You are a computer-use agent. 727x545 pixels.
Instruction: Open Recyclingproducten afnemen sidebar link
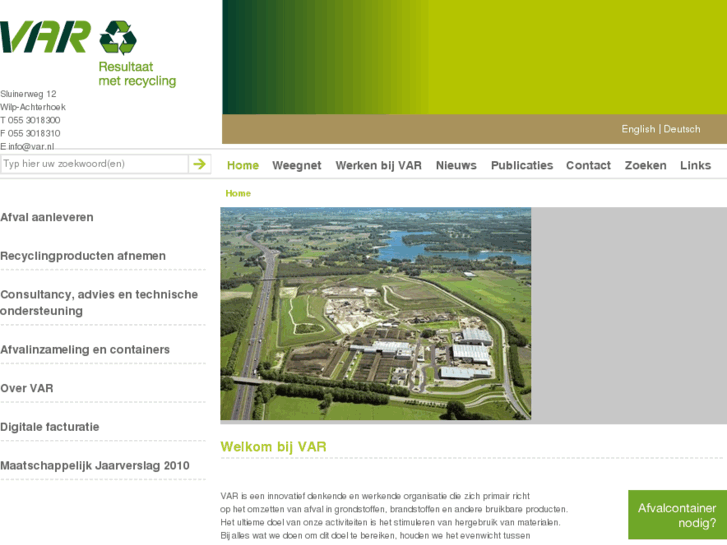83,256
